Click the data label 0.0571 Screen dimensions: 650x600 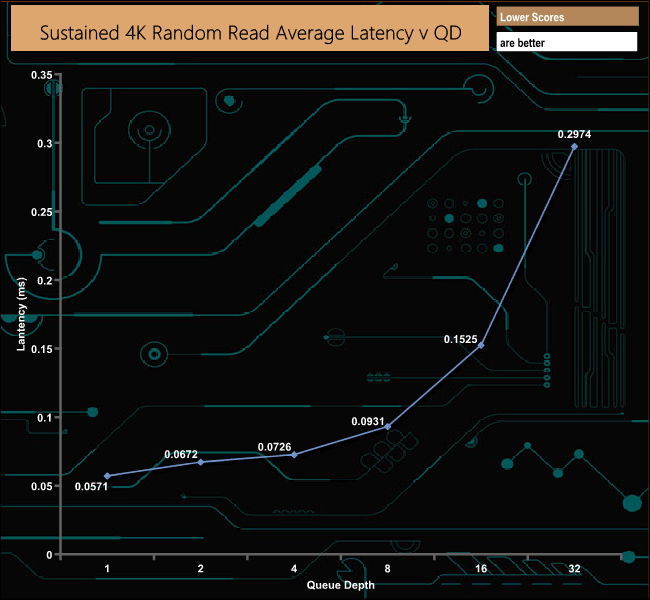point(91,487)
